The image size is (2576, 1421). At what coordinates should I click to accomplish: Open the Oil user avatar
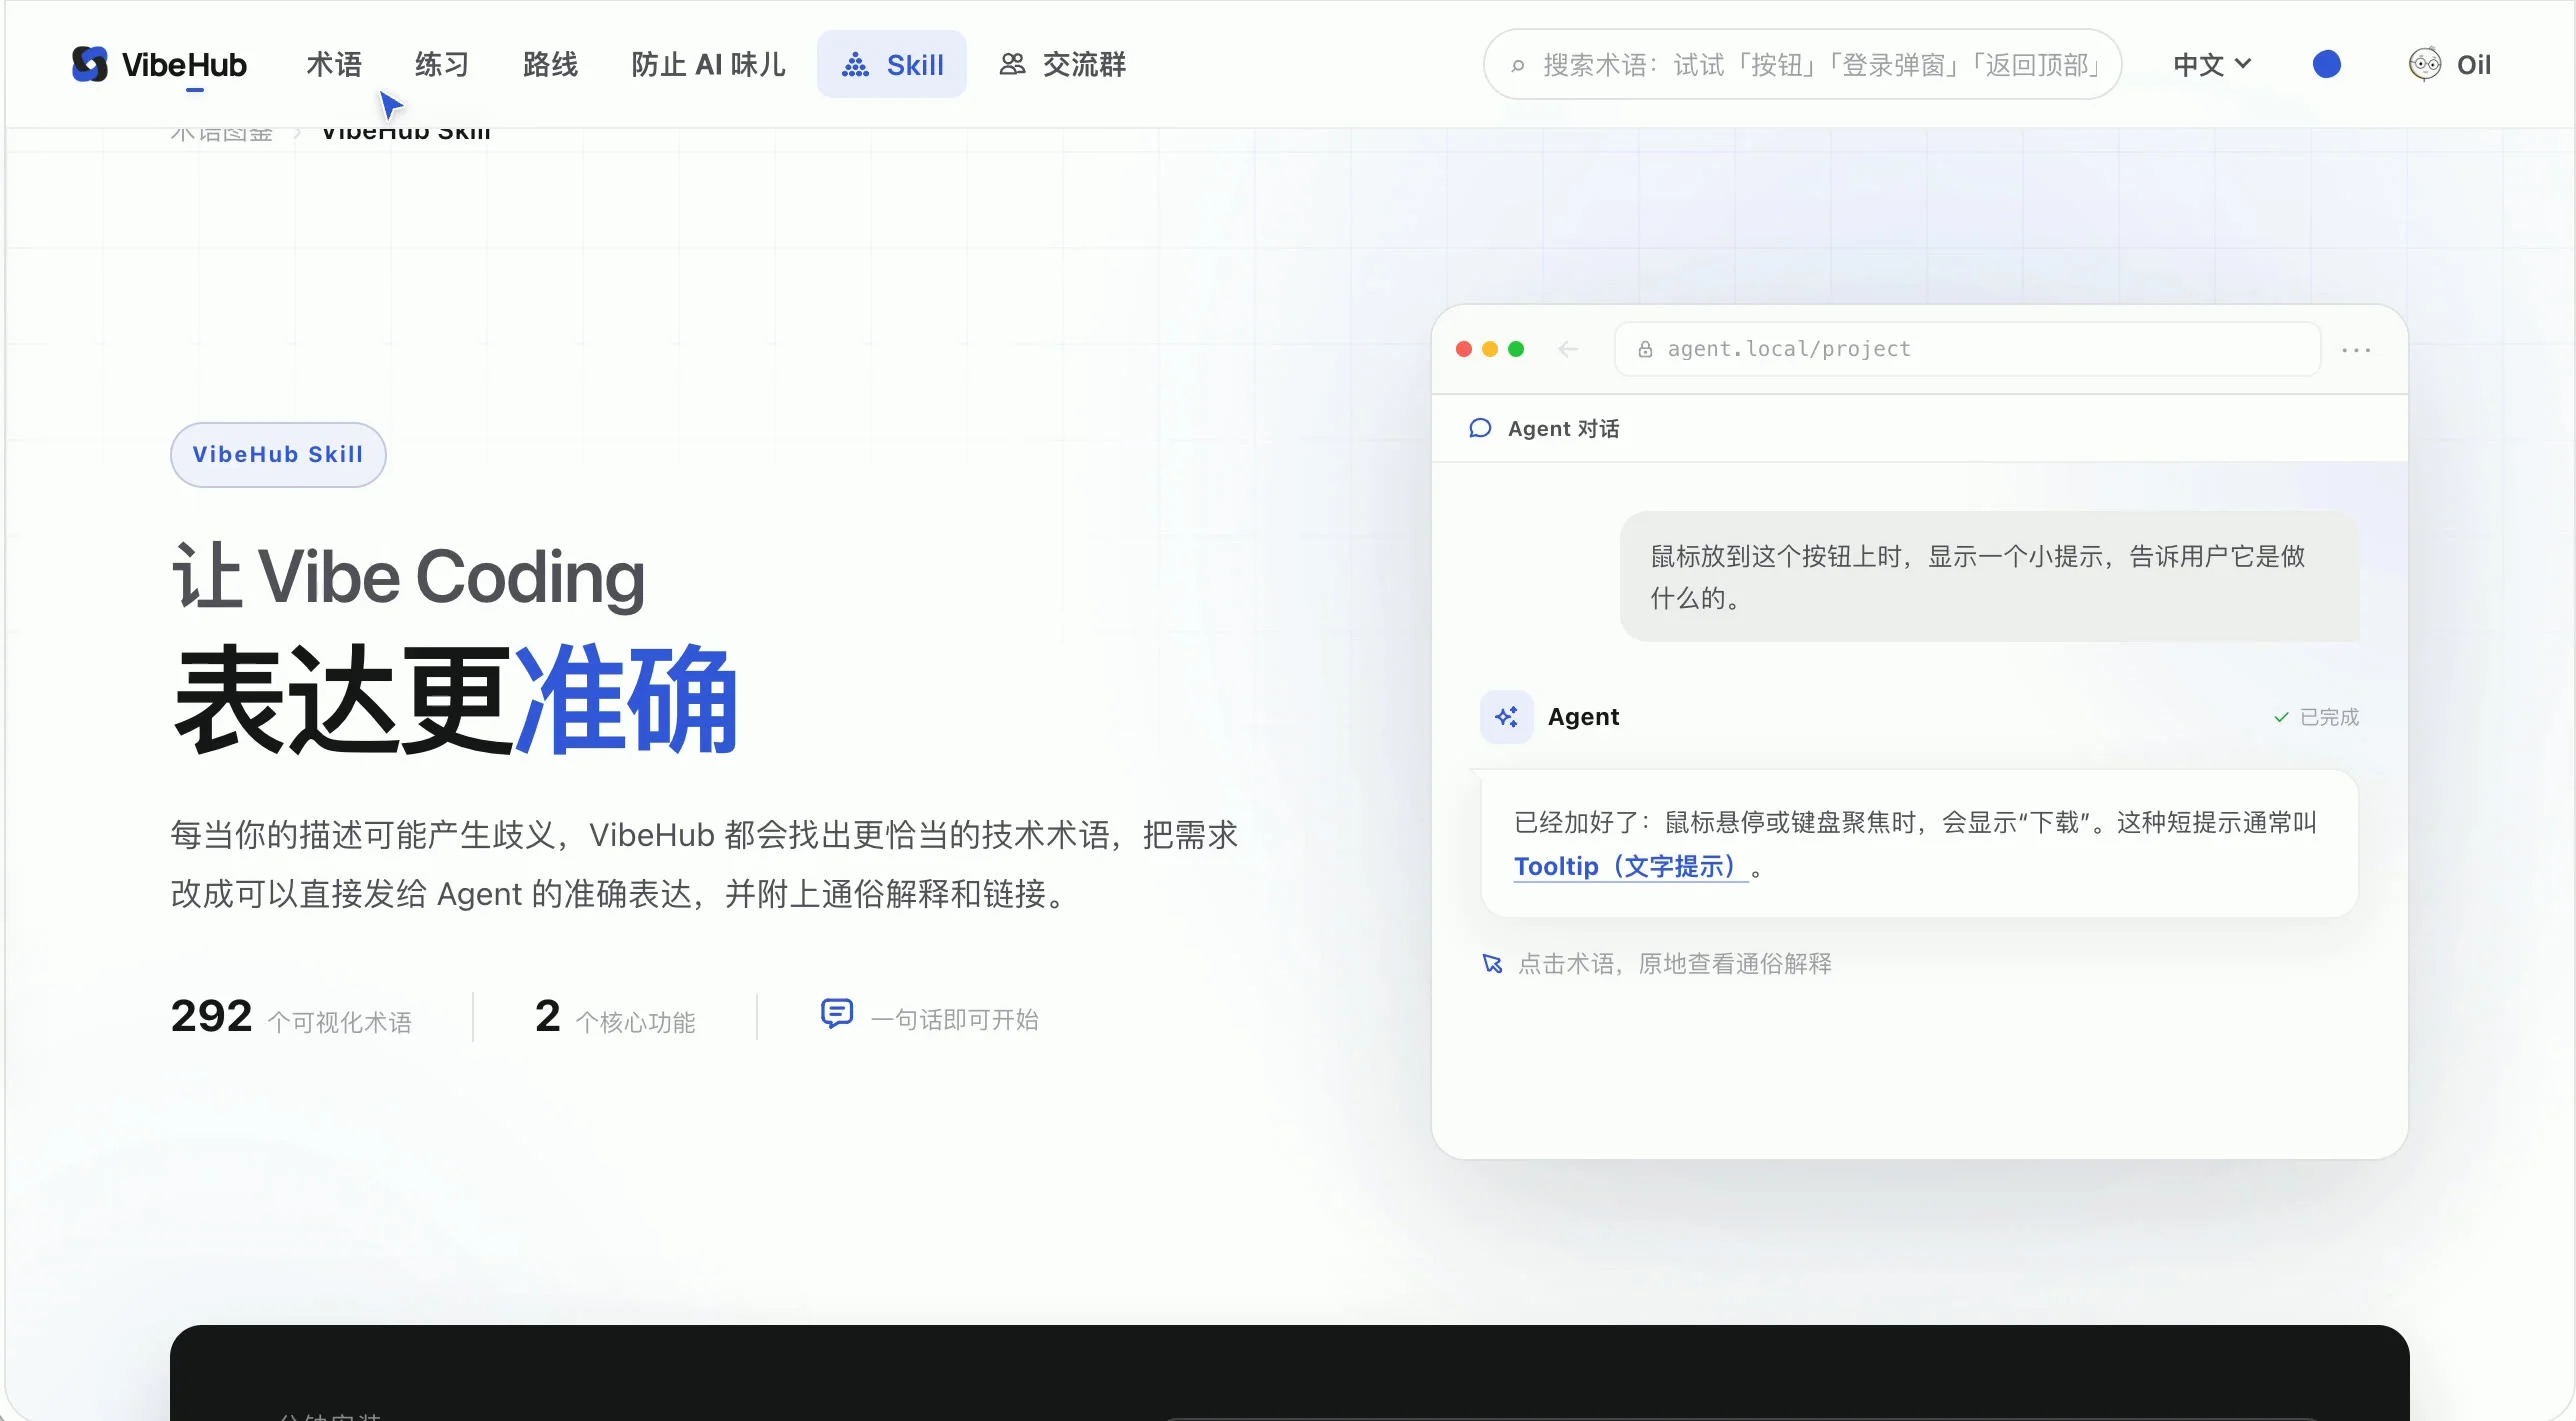[2425, 64]
